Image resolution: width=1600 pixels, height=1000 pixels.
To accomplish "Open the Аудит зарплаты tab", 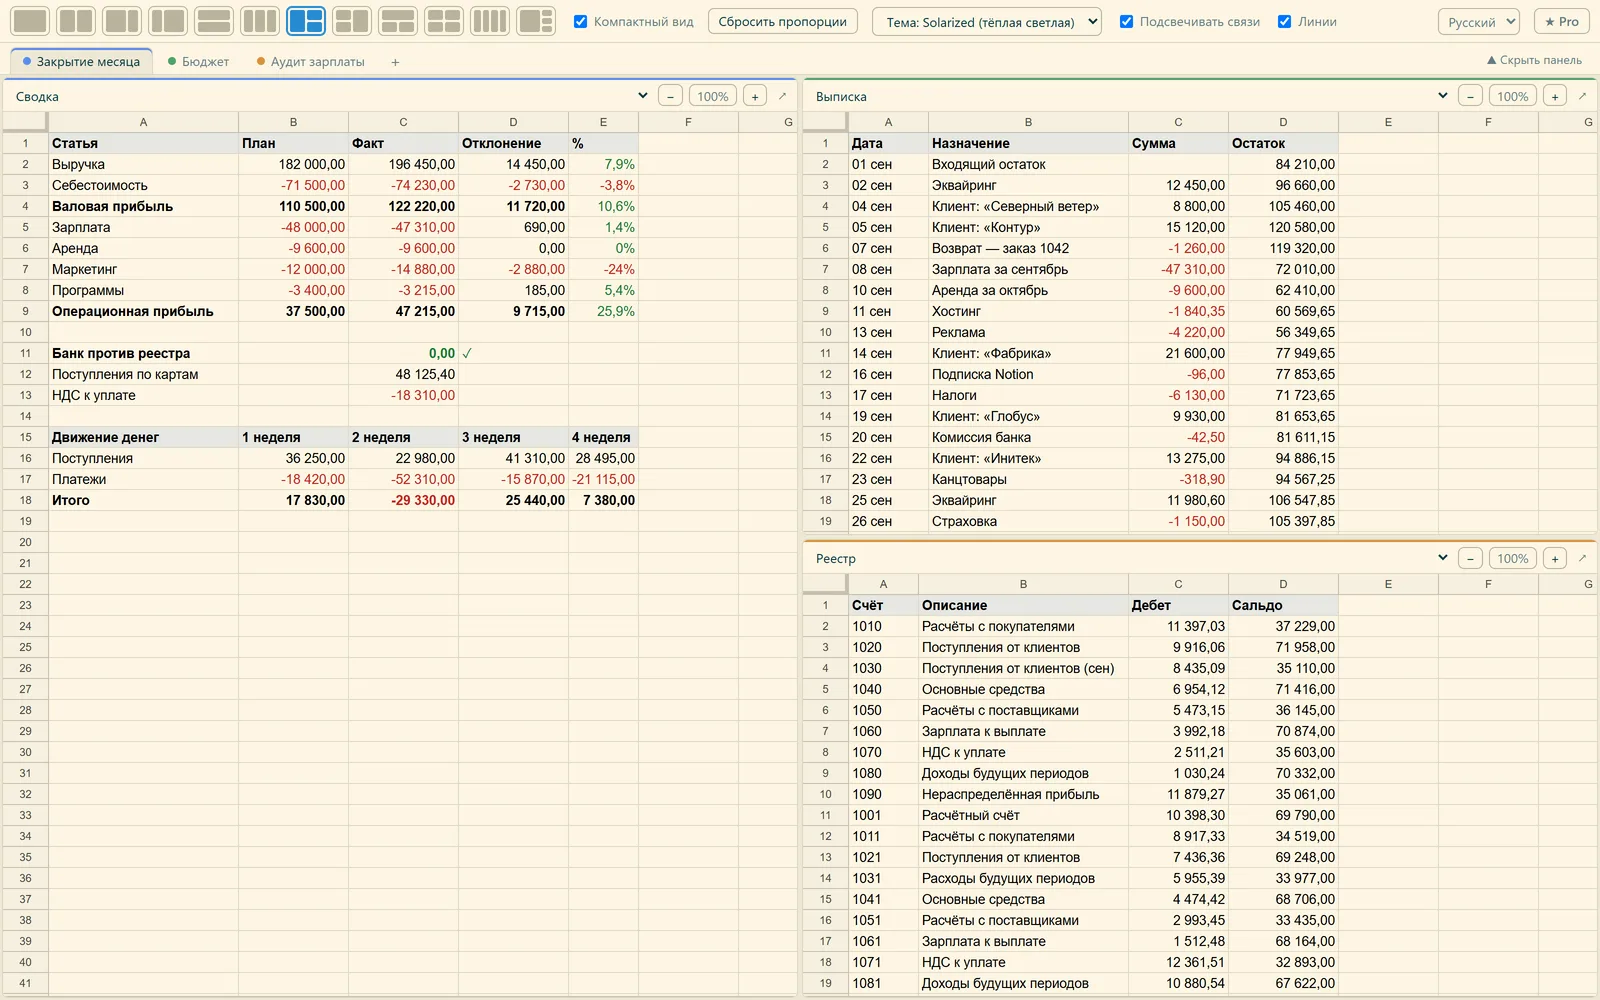I will tap(310, 62).
